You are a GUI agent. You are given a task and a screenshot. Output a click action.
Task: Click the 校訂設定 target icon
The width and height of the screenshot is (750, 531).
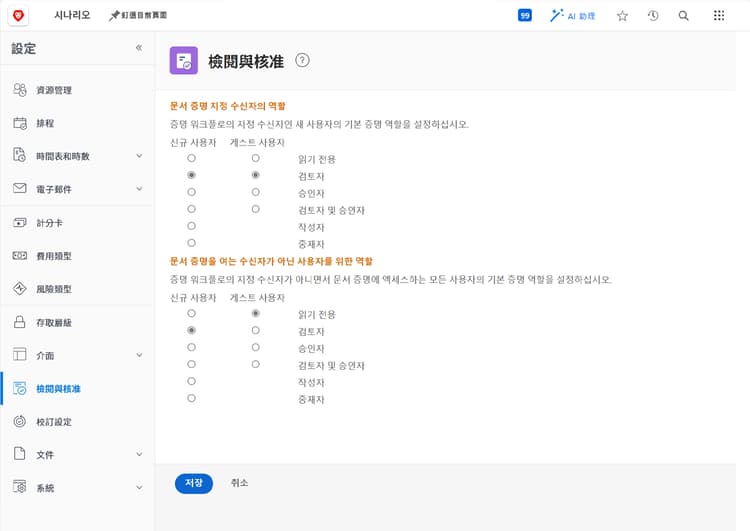[20, 421]
